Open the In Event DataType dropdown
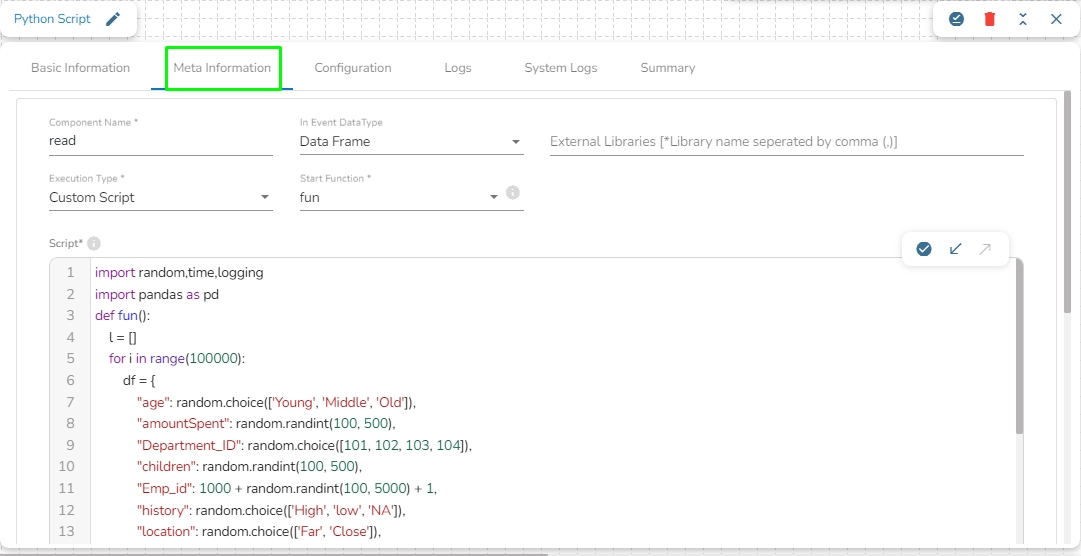1081x556 pixels. [411, 142]
